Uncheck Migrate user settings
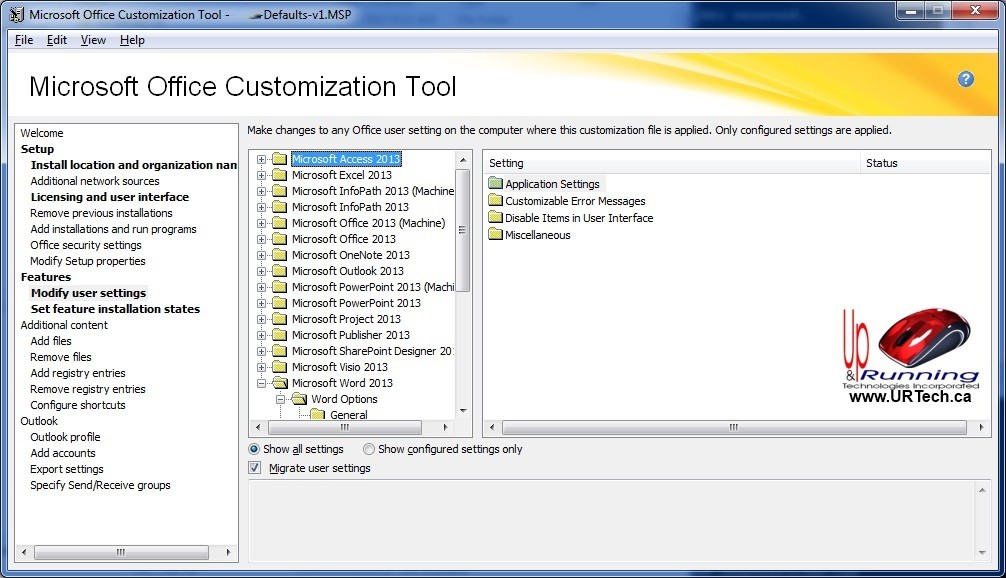Image resolution: width=1006 pixels, height=578 pixels. click(x=255, y=467)
